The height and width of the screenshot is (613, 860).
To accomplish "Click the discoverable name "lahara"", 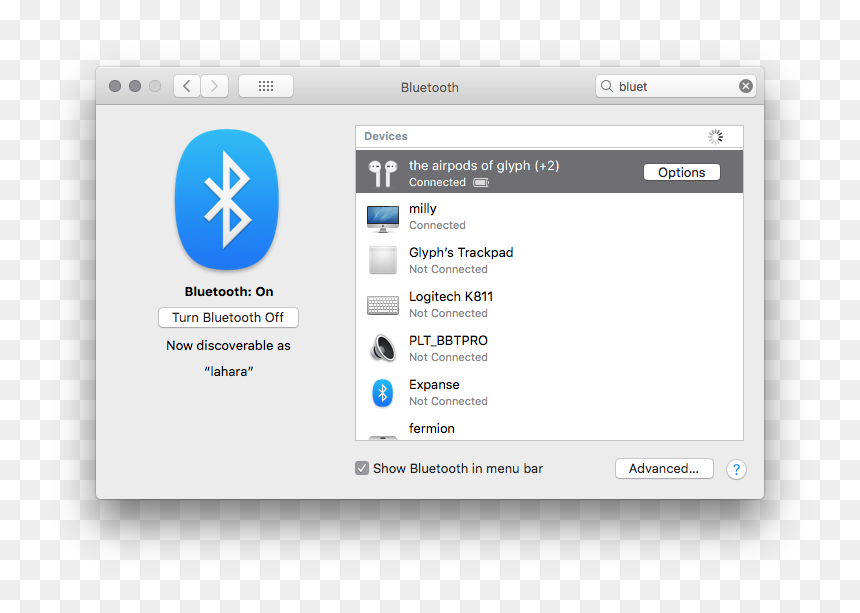I will click(x=229, y=372).
